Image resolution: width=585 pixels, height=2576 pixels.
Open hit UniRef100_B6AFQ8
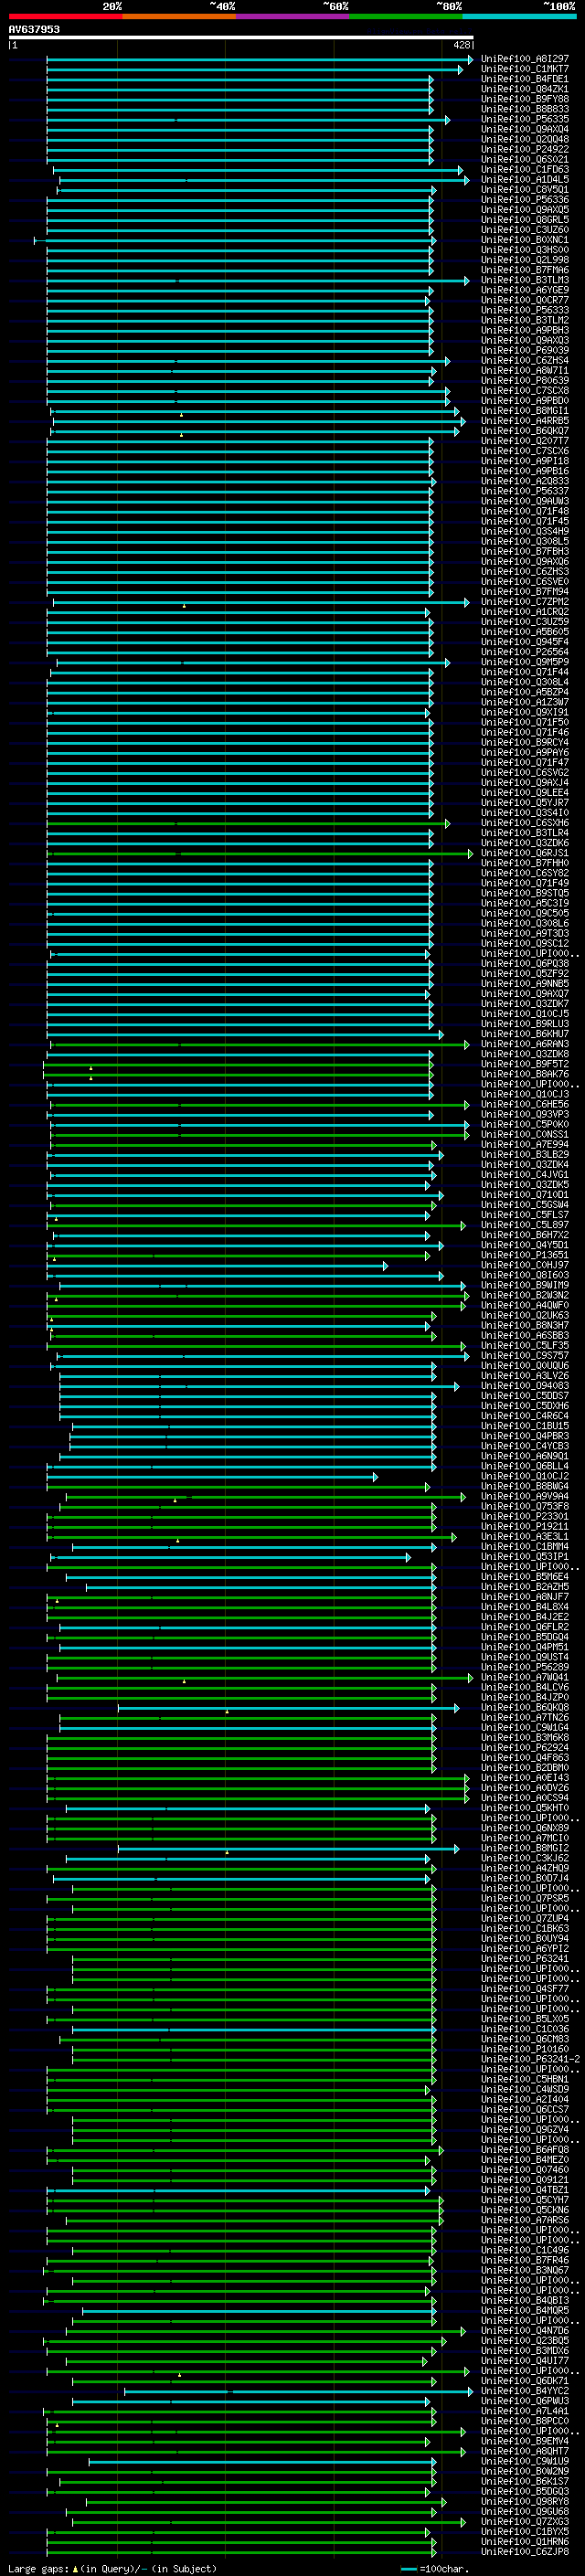click(x=524, y=2149)
